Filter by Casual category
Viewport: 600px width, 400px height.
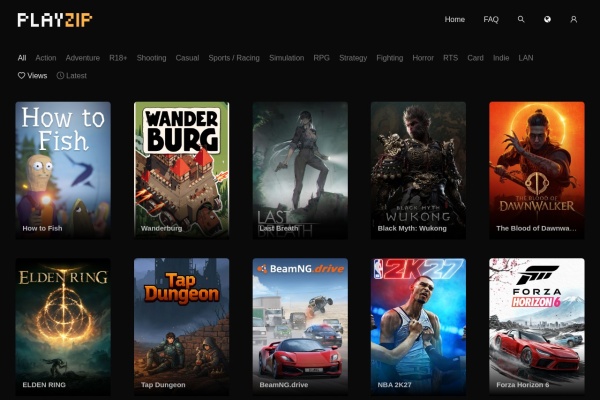(x=187, y=58)
